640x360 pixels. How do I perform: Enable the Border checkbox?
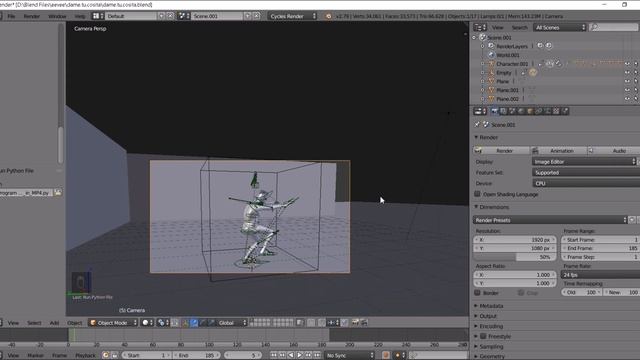tap(477, 293)
